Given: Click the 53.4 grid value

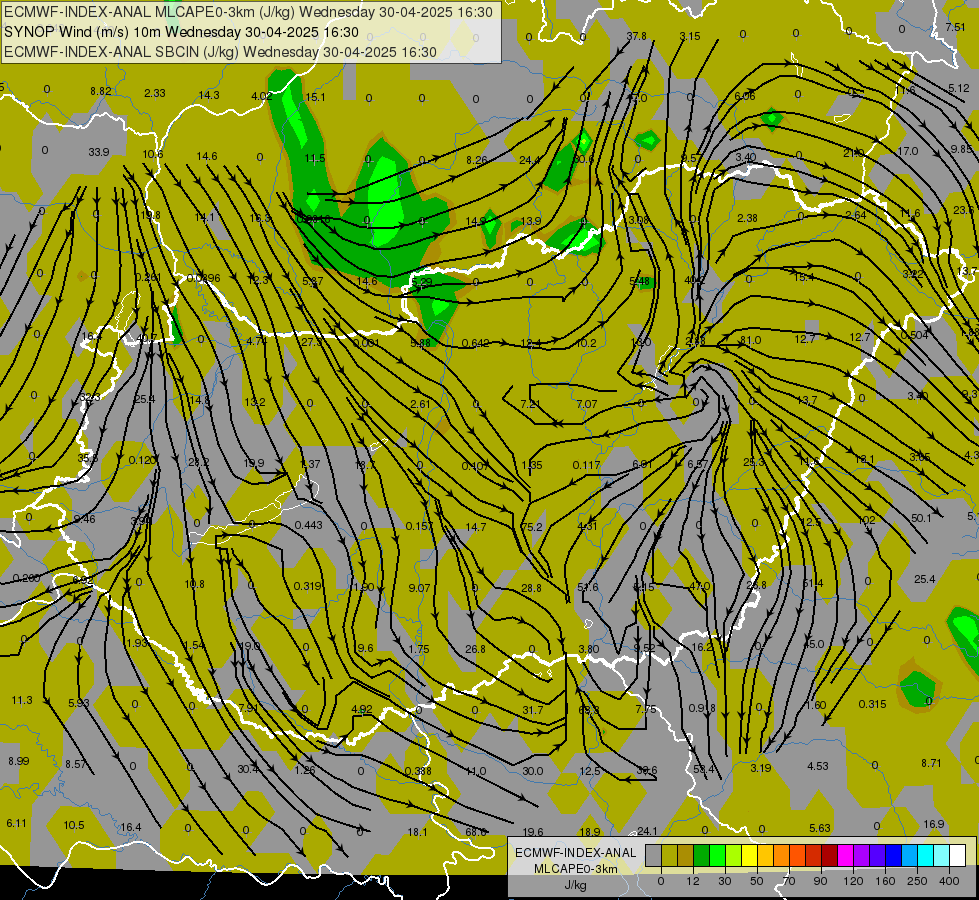Looking at the screenshot, I should [704, 769].
